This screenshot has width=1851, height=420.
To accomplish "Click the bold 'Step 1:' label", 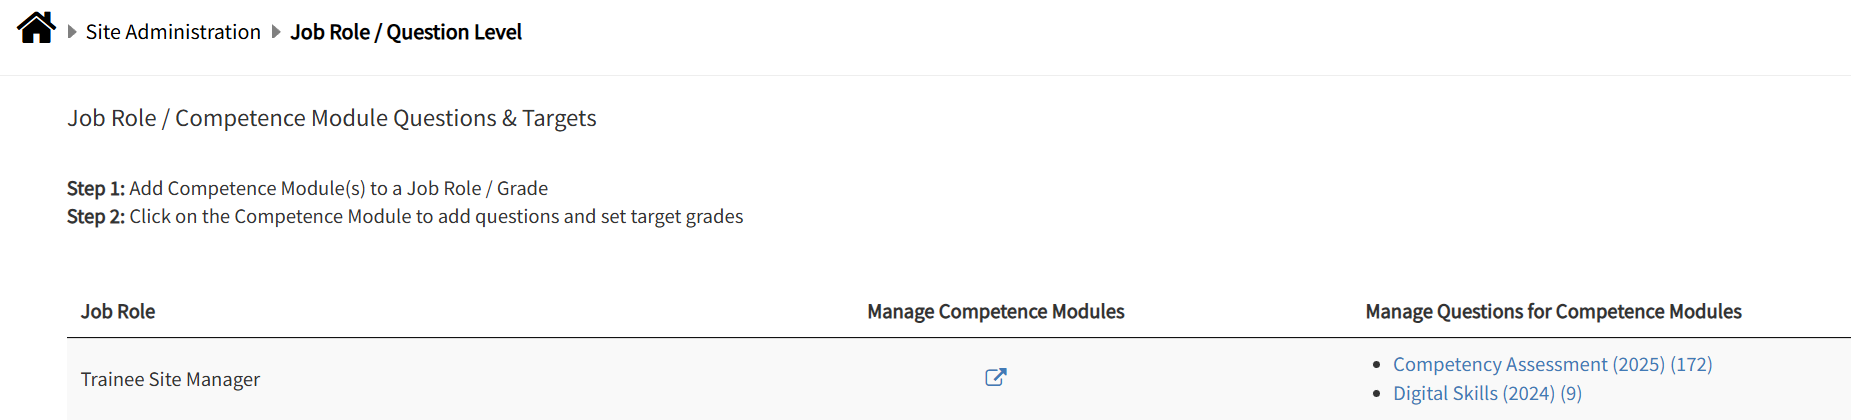I will [x=95, y=188].
